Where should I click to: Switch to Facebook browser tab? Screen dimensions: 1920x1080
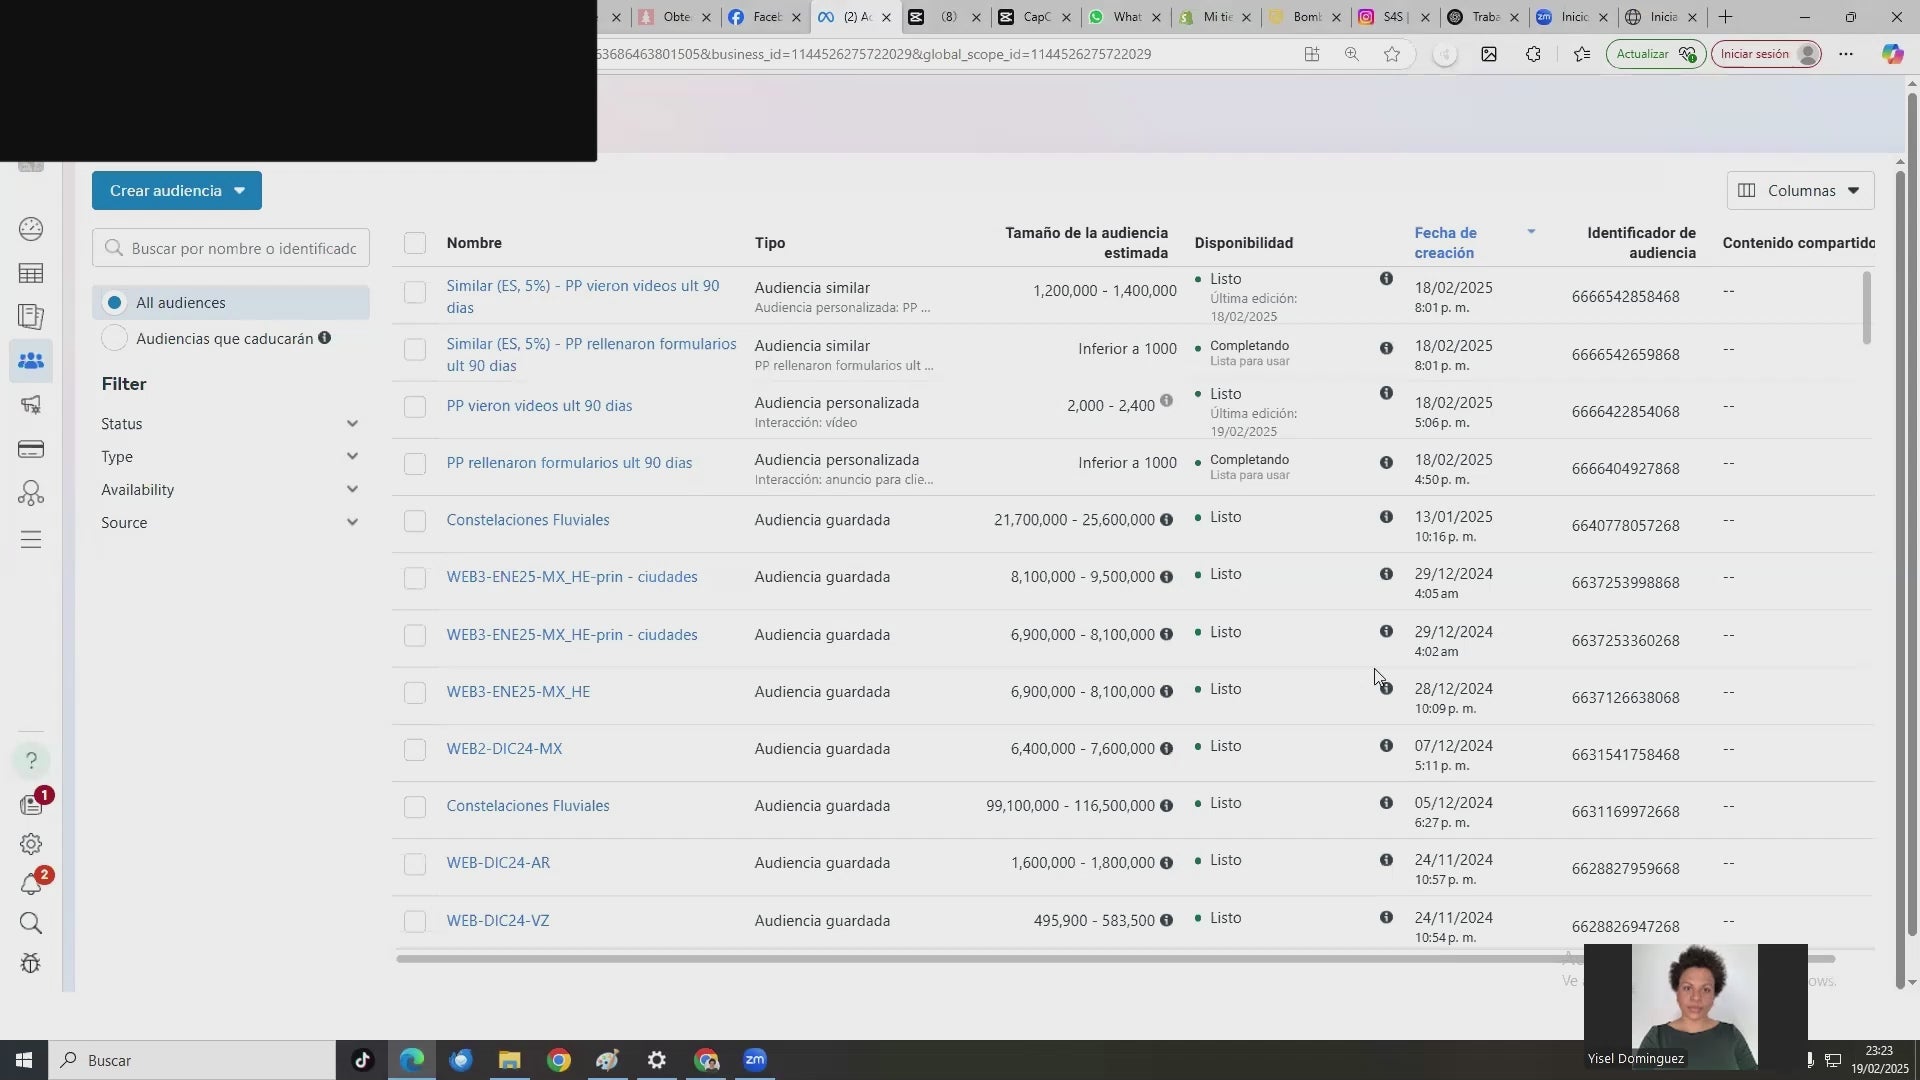click(x=766, y=17)
